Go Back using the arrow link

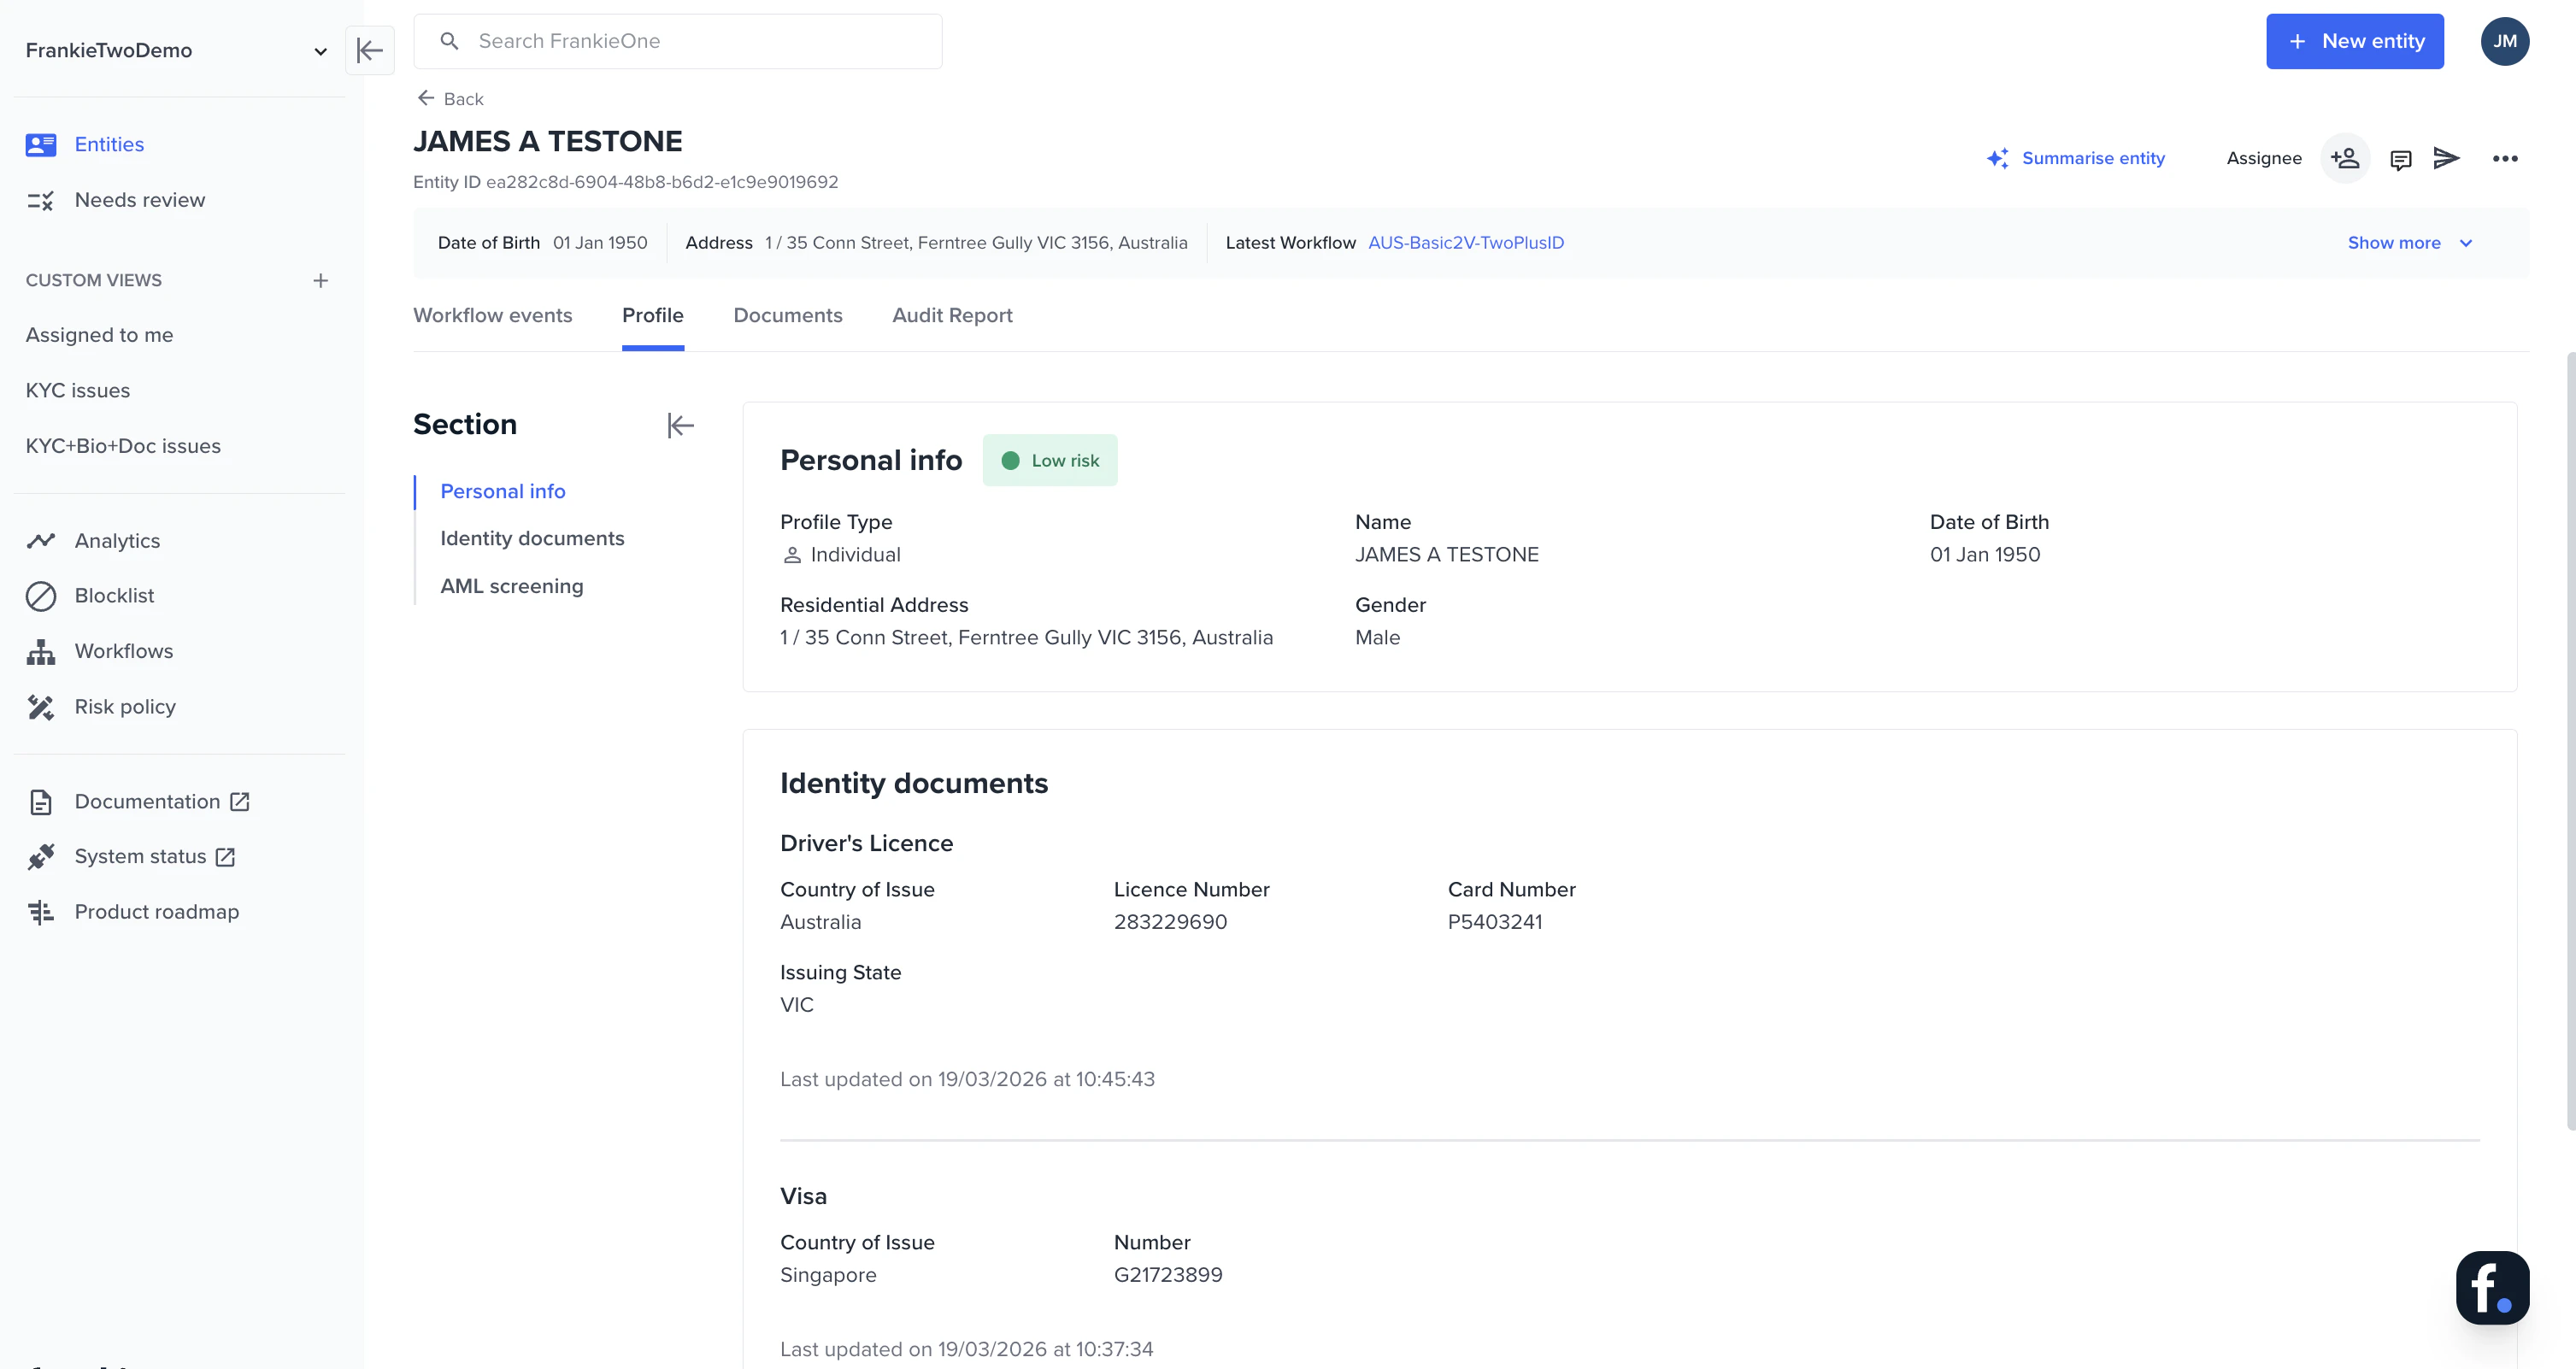click(450, 98)
